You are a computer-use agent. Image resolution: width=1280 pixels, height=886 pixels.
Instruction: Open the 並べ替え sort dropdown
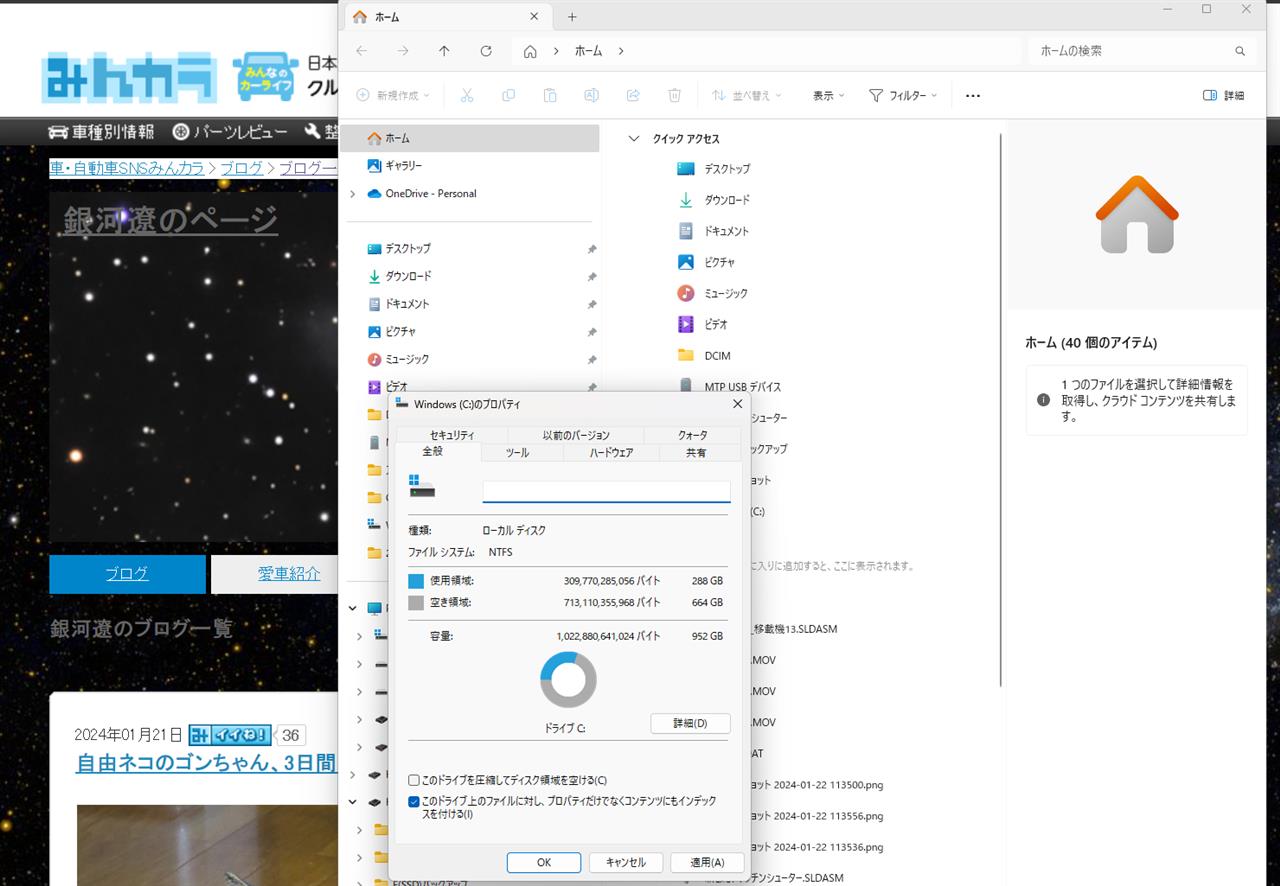746,95
